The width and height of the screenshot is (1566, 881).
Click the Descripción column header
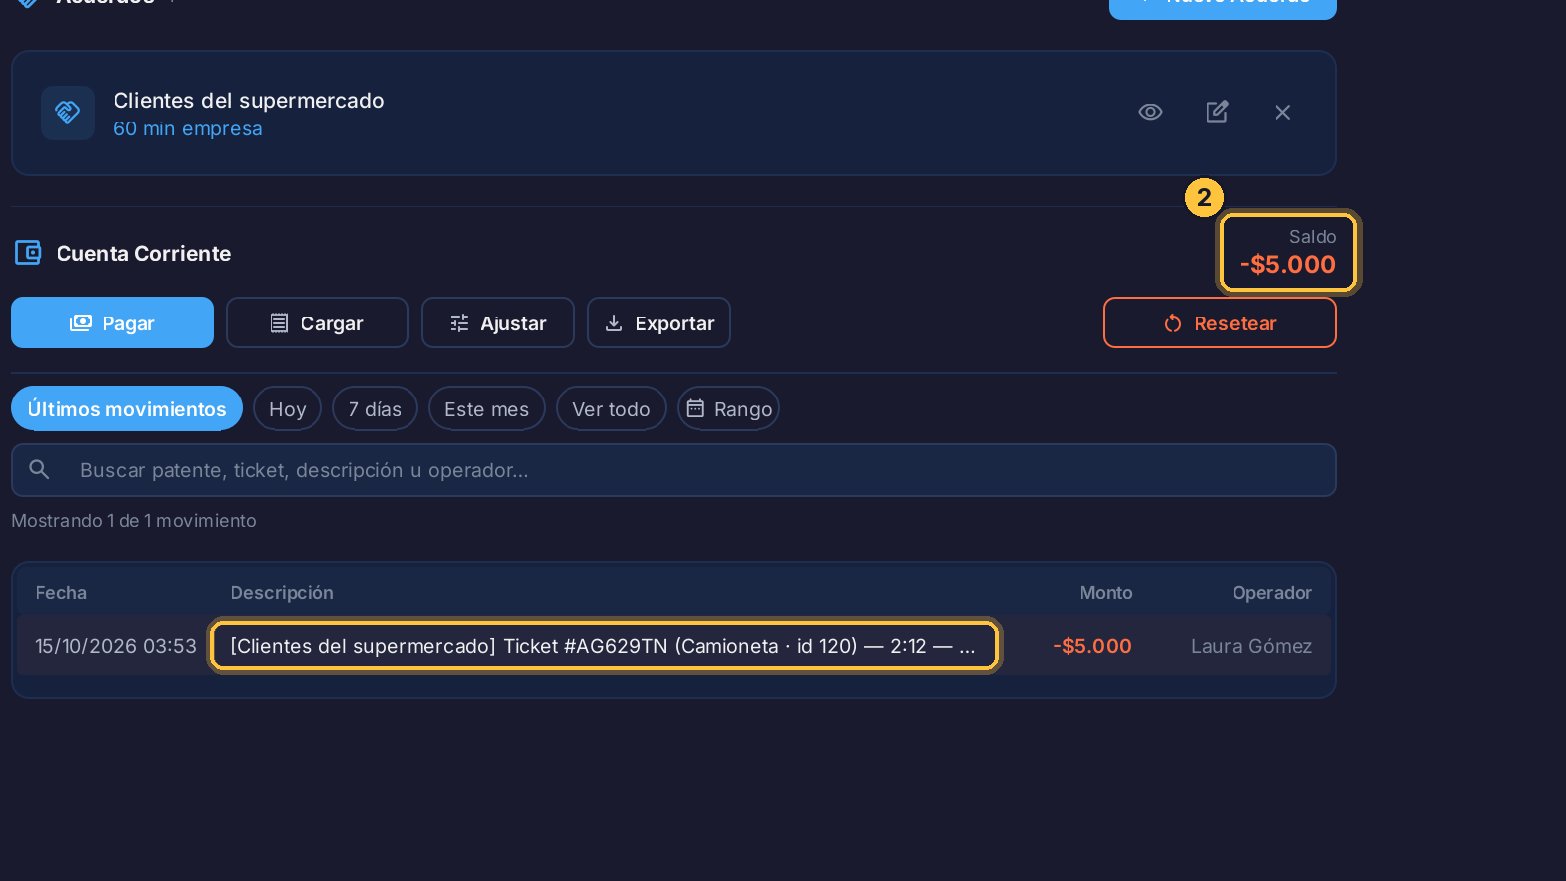tap(282, 593)
